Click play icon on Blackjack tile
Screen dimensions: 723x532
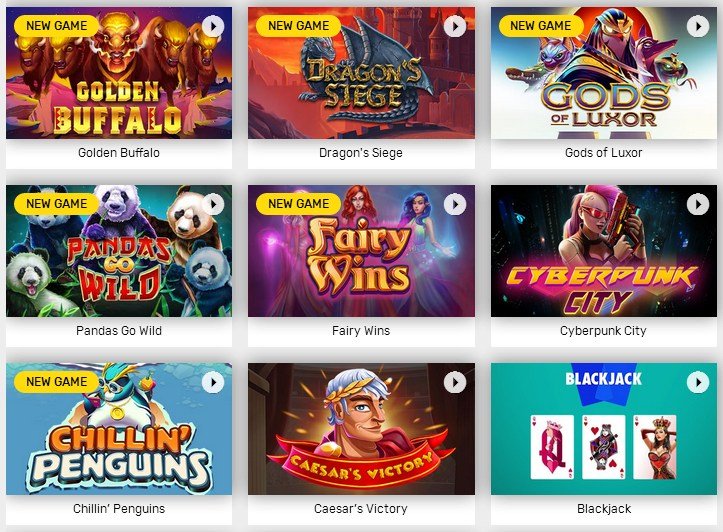click(698, 382)
